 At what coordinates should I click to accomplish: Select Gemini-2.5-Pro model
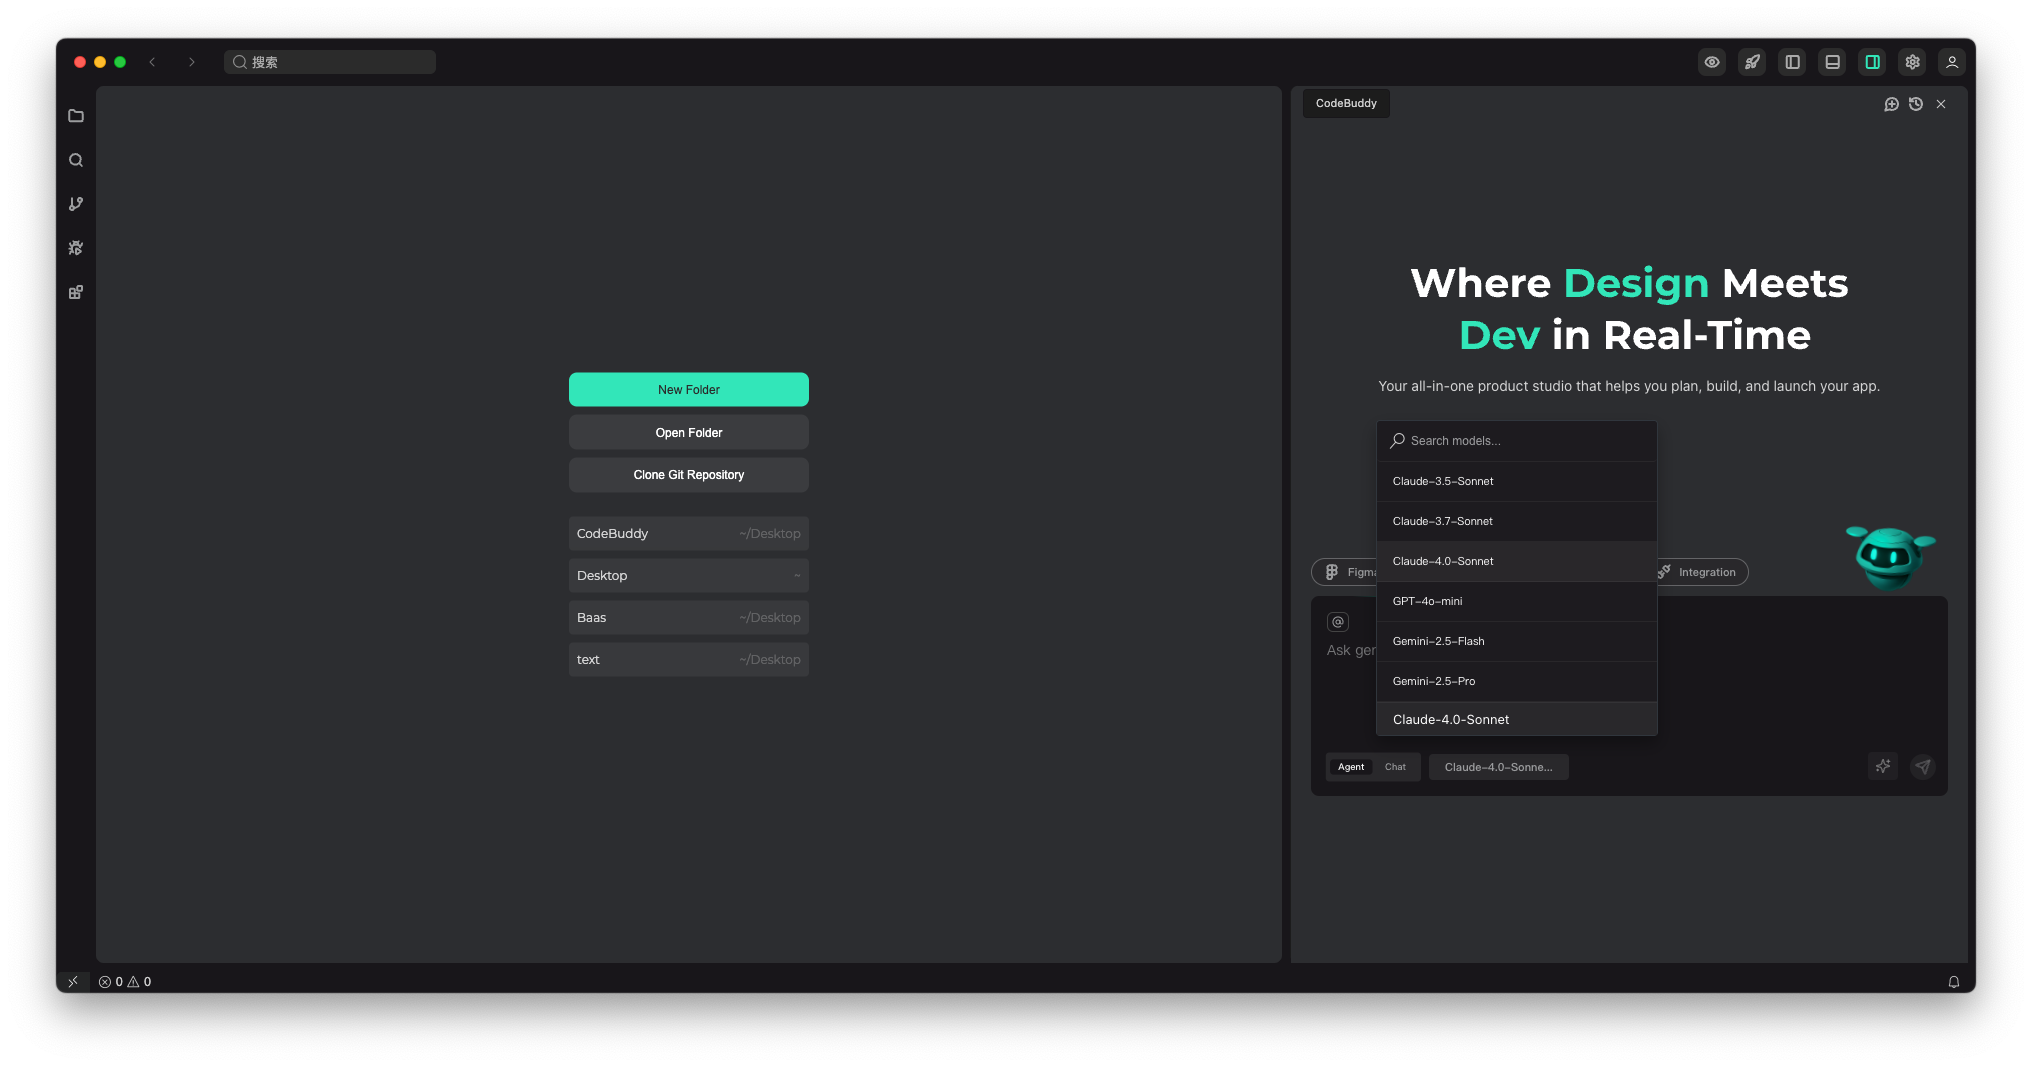click(1517, 681)
